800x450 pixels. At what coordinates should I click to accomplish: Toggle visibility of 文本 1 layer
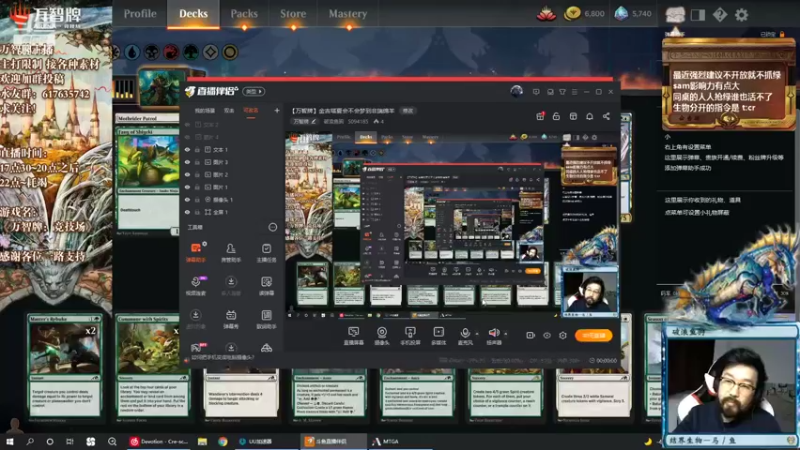pyautogui.click(x=187, y=149)
